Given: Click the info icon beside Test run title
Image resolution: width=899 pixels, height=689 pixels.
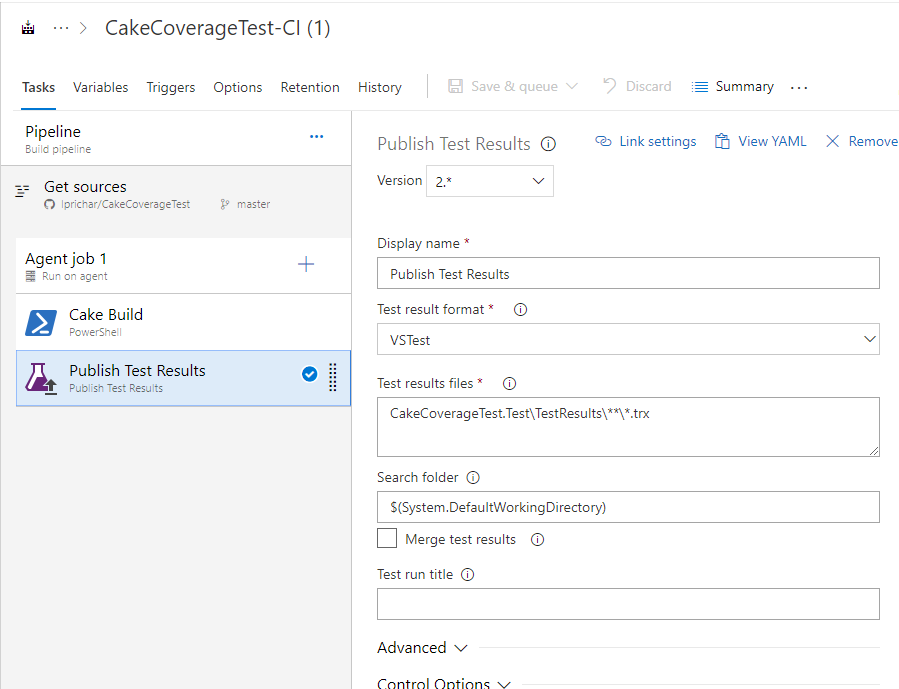Looking at the screenshot, I should tap(468, 575).
